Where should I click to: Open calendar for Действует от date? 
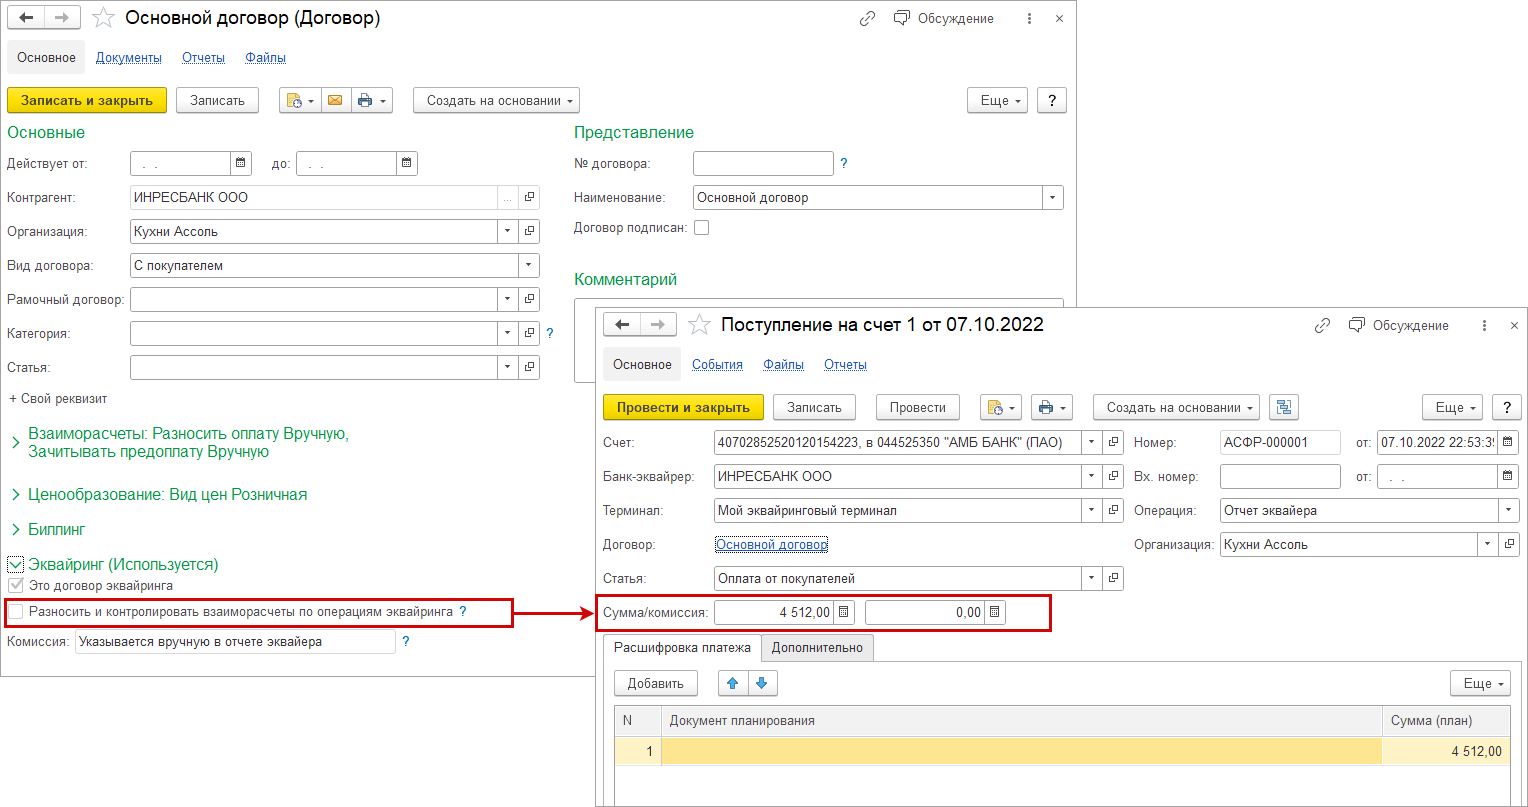pos(240,163)
